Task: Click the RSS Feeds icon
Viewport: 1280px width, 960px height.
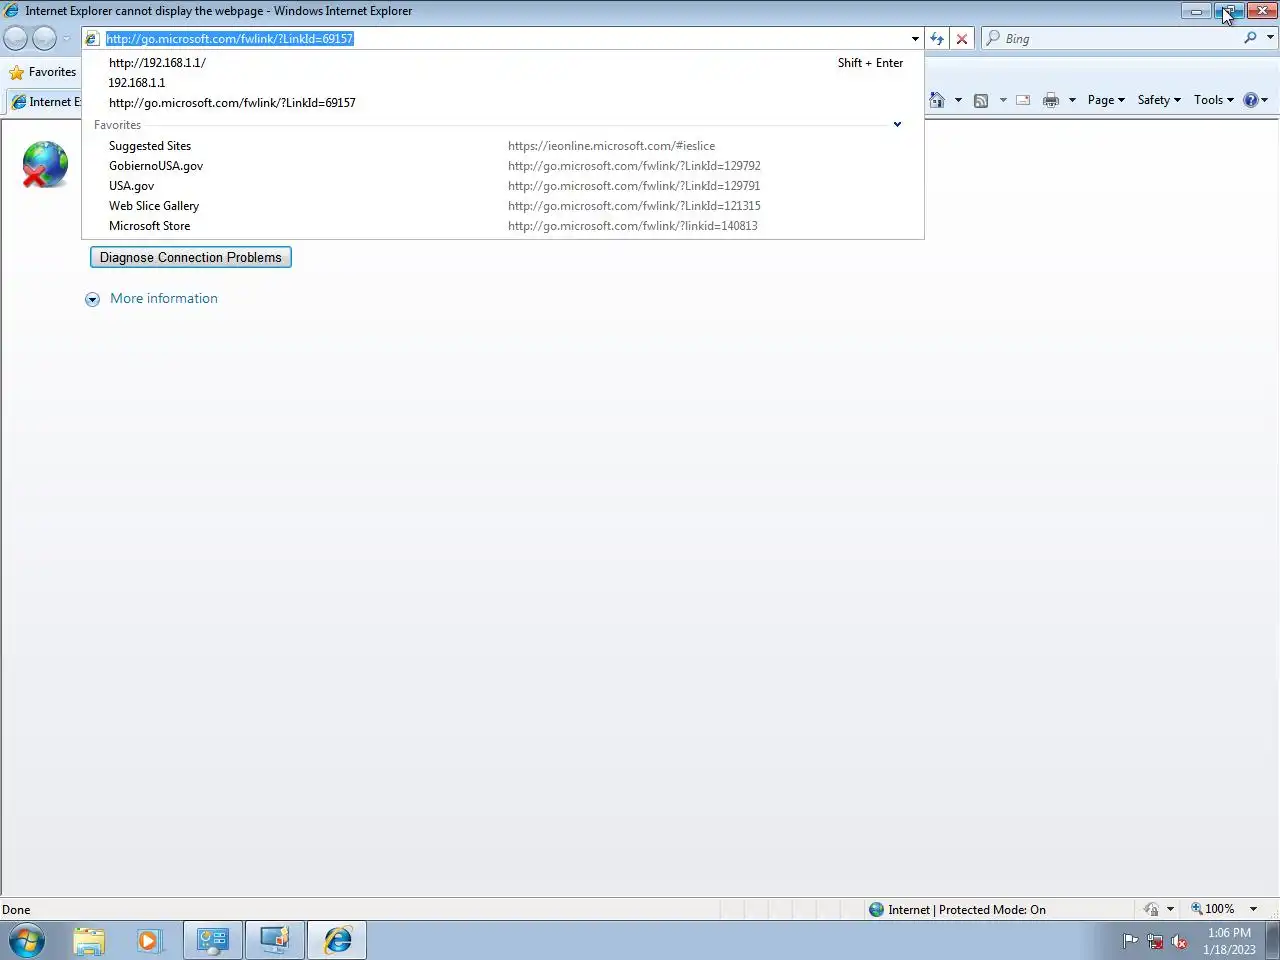Action: (x=981, y=100)
